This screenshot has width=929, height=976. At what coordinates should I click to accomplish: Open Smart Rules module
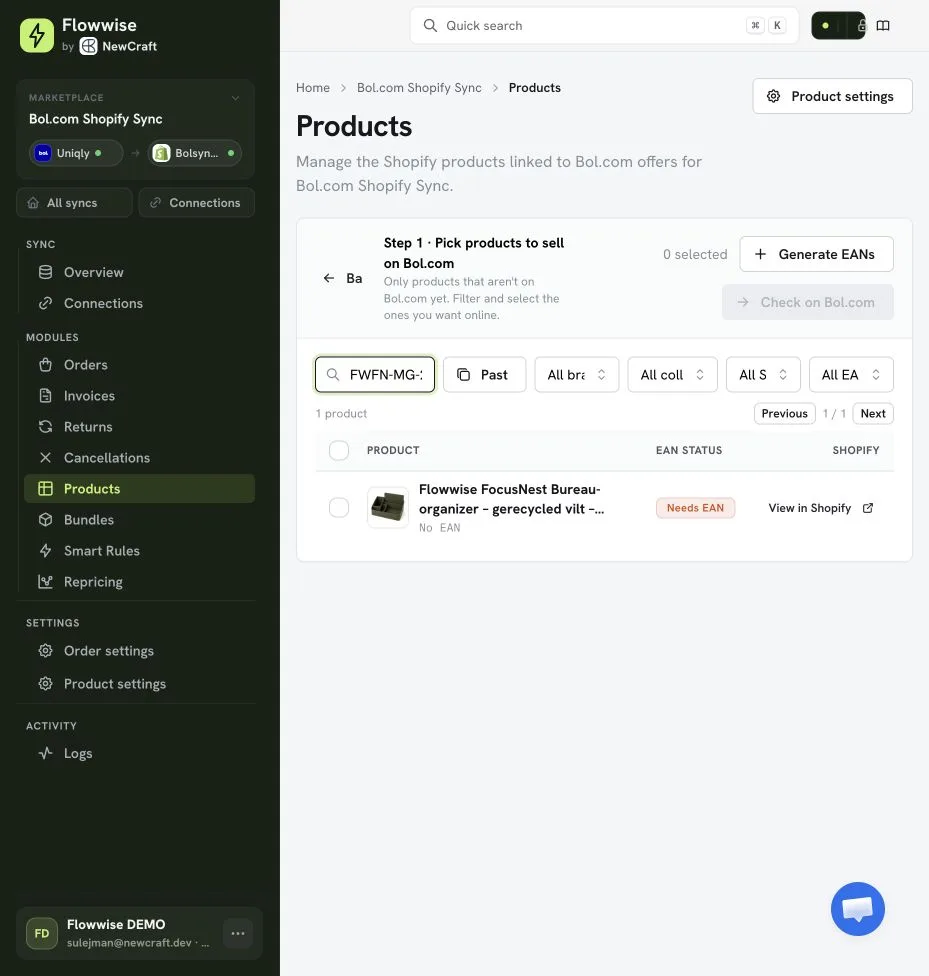139,551
